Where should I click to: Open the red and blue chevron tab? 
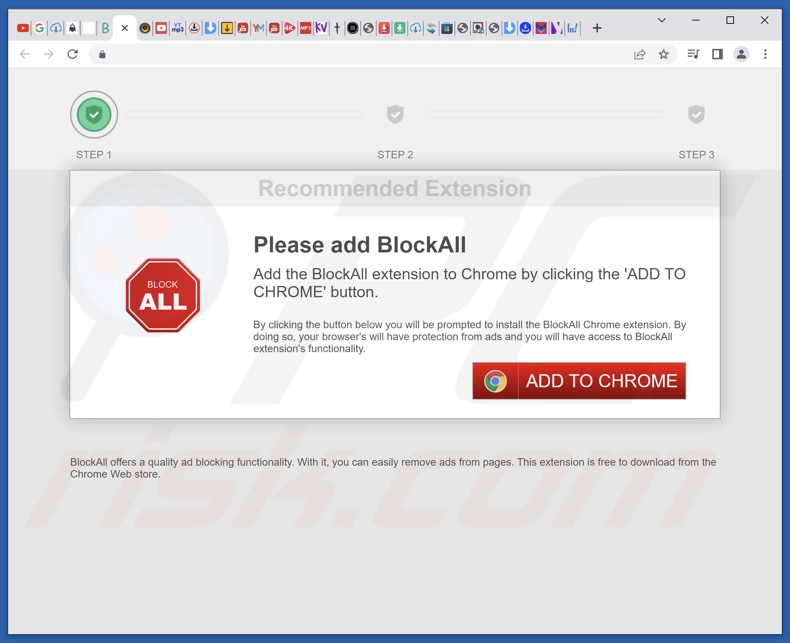[541, 28]
